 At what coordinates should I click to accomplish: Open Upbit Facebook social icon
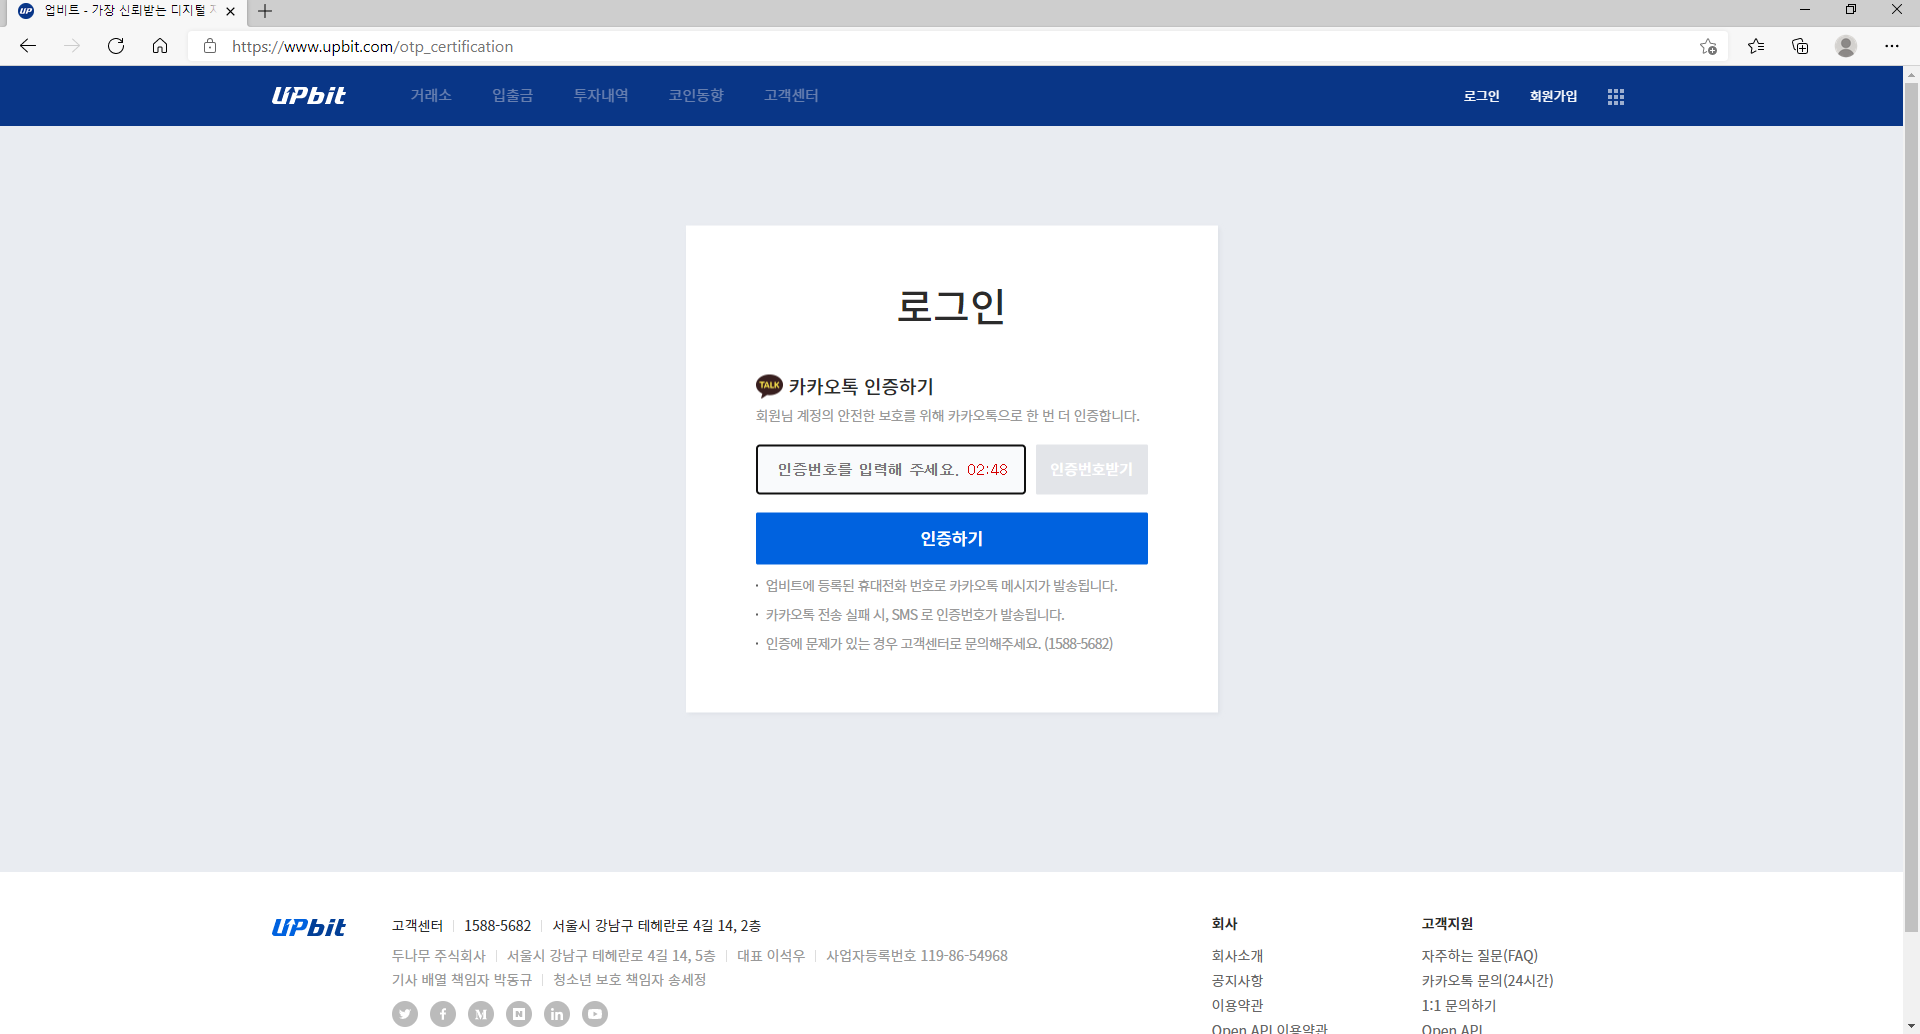click(443, 1014)
